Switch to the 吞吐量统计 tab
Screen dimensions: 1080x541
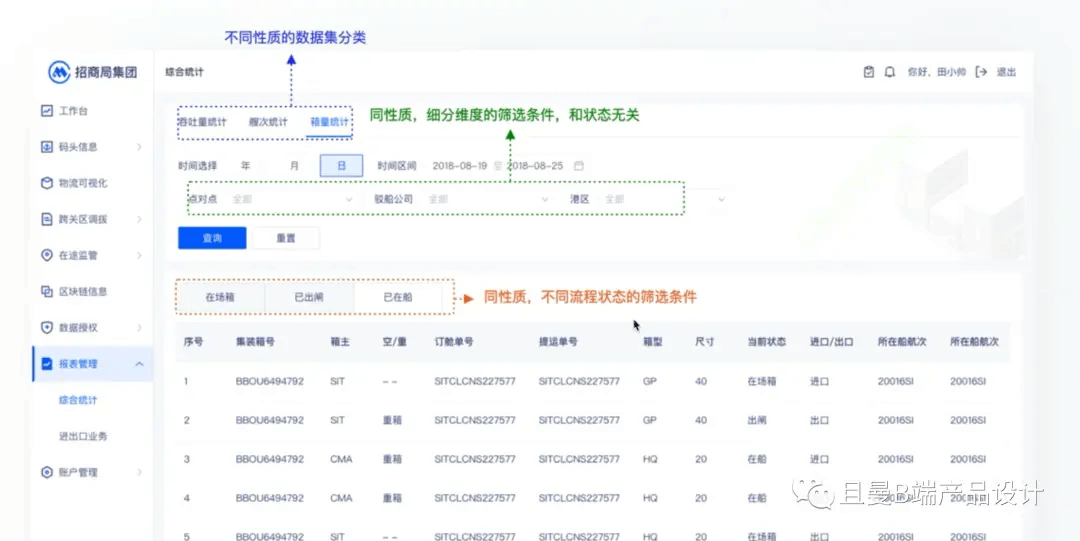click(x=202, y=122)
